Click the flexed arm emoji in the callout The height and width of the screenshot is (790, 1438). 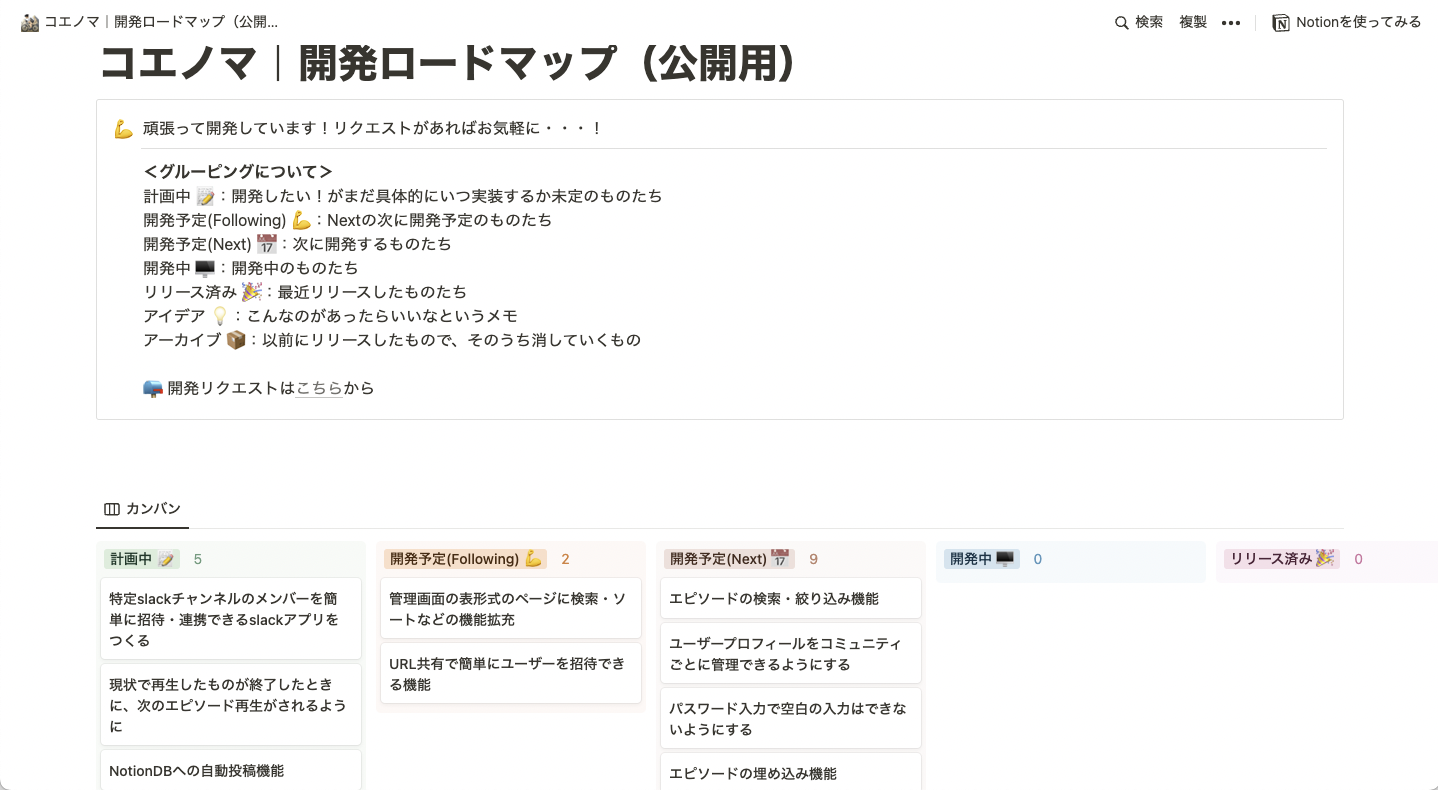[123, 129]
